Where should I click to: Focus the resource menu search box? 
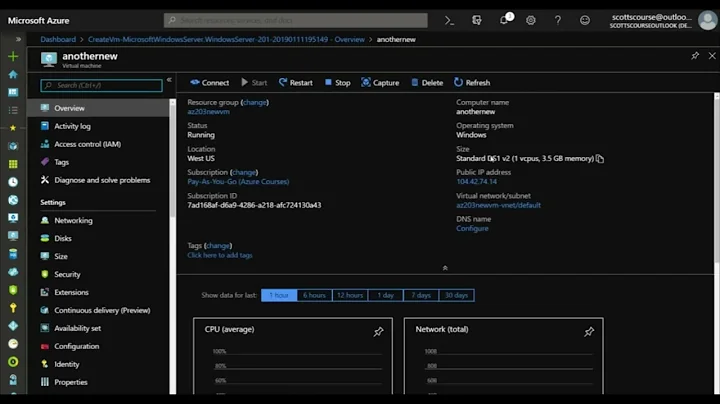(101, 85)
